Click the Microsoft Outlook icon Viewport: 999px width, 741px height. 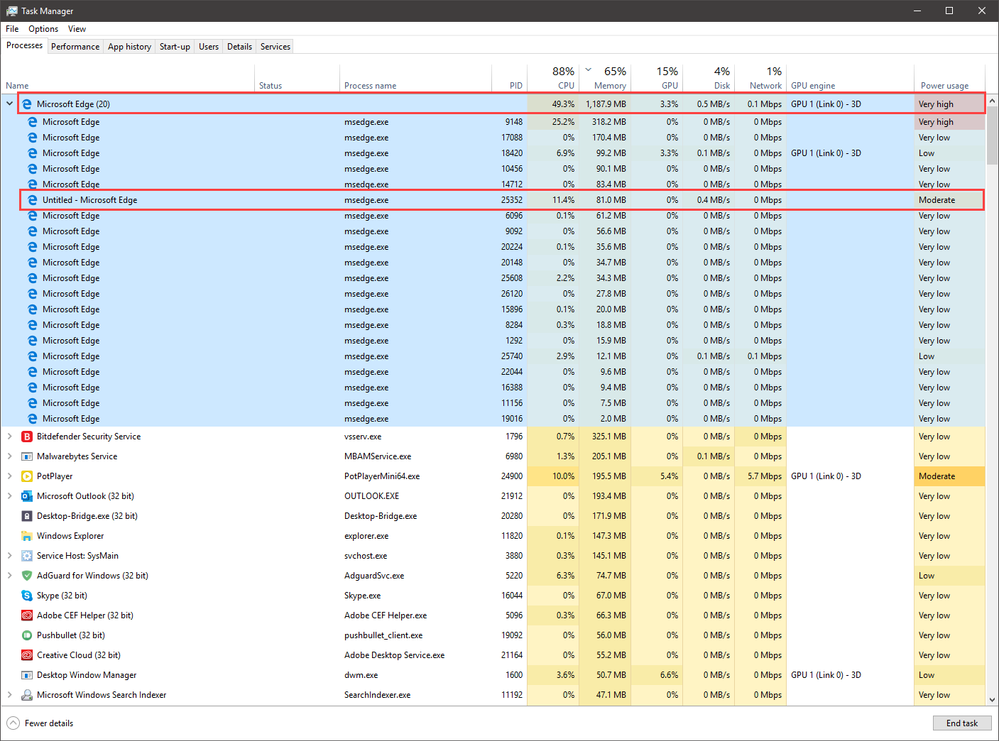(x=27, y=496)
